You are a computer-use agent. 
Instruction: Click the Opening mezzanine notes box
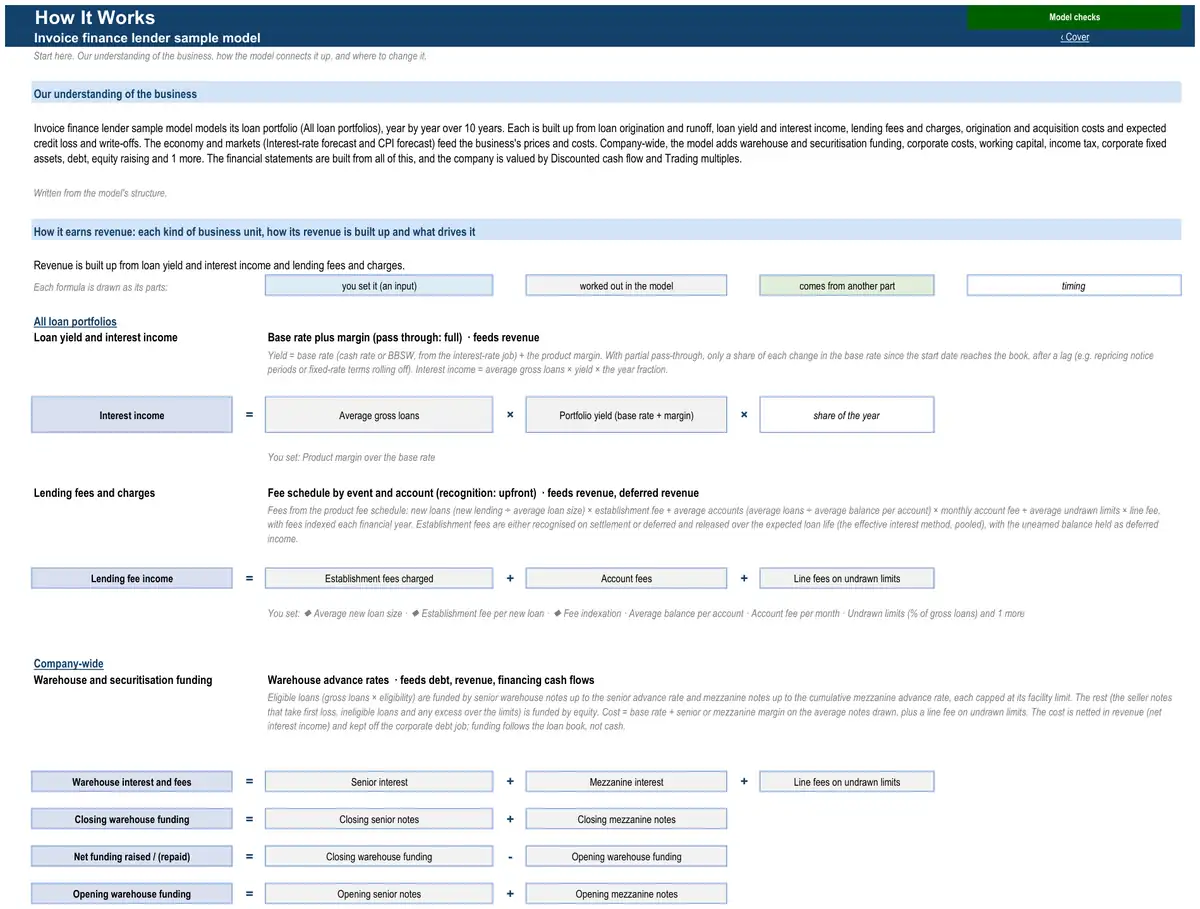coord(626,894)
